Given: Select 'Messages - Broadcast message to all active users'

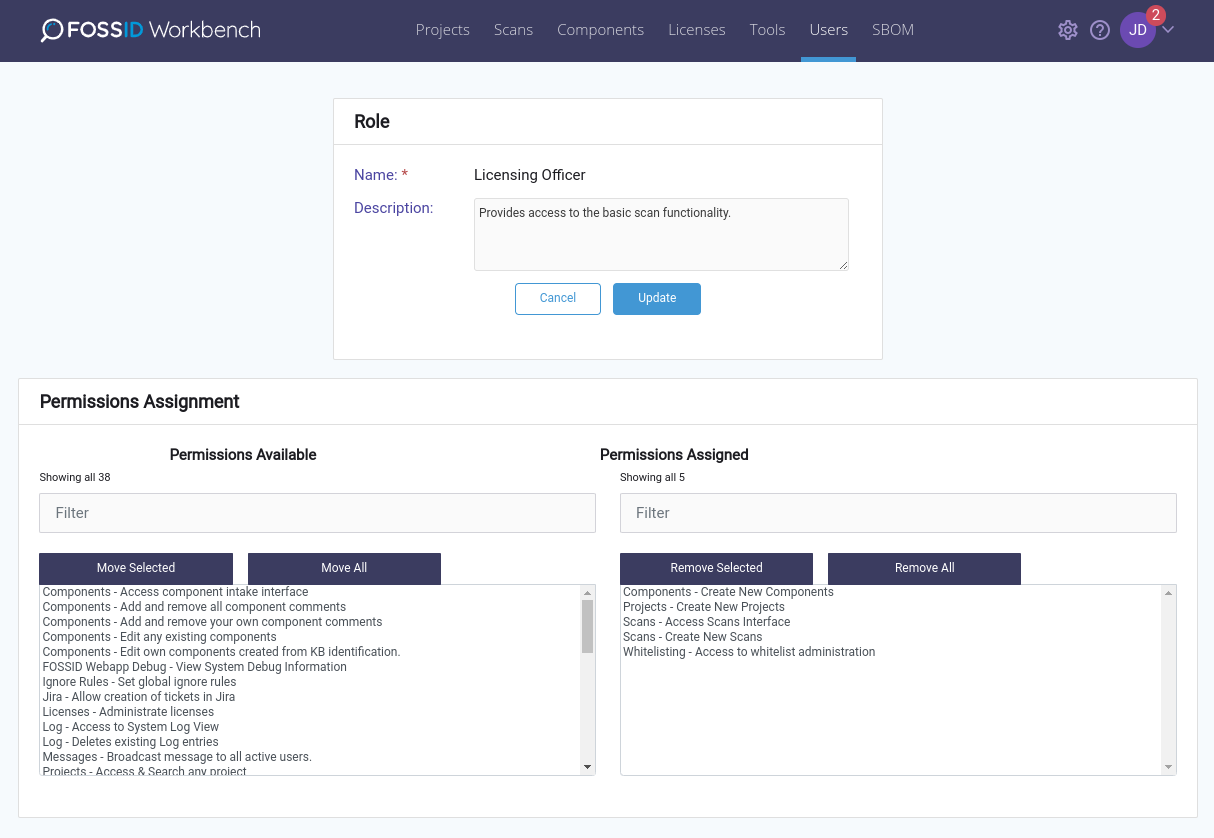Looking at the screenshot, I should [x=310, y=757].
